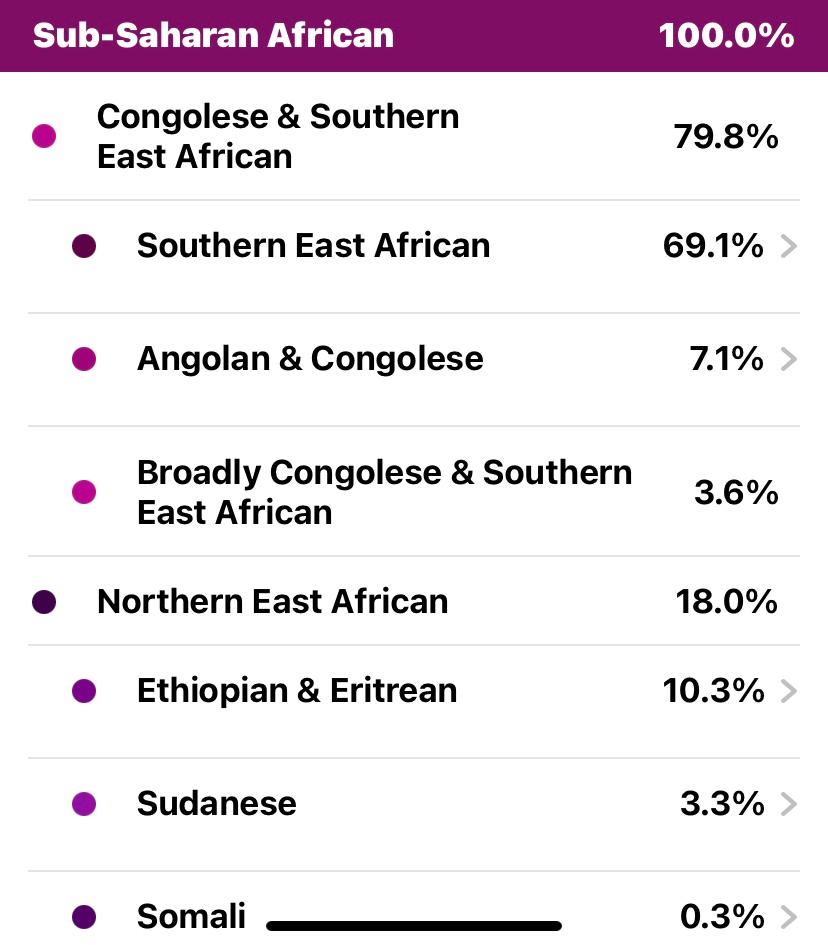Click the dot next to Angolan & Congolese
This screenshot has height=945, width=828.
point(84,359)
